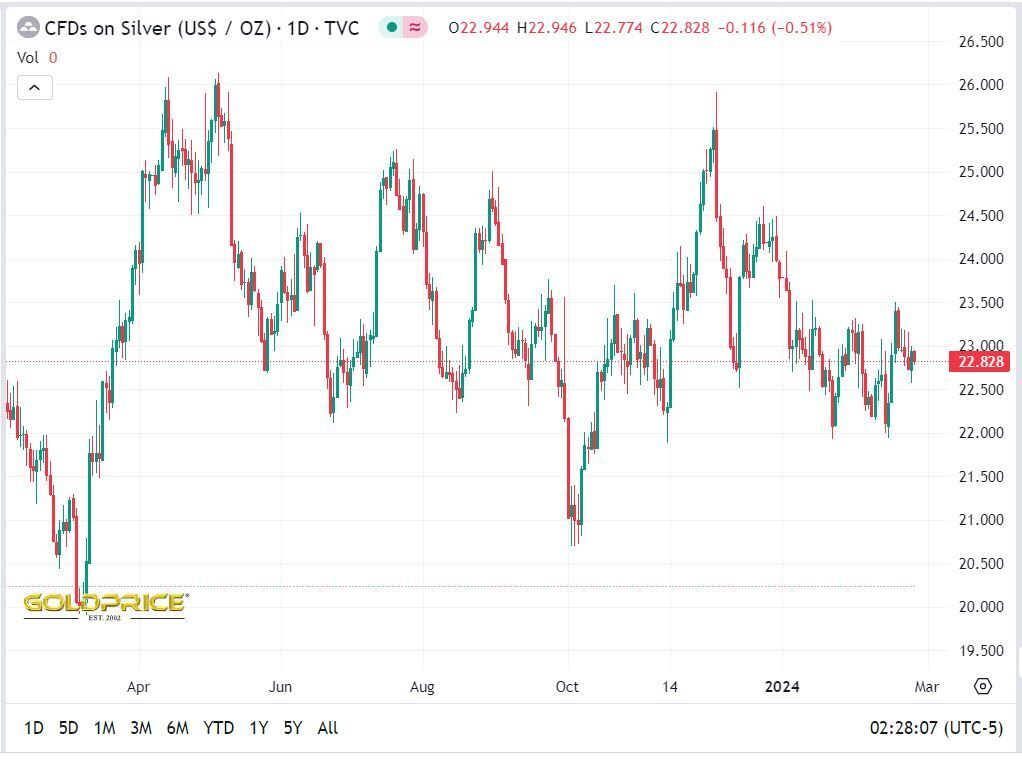Choose the YTD range button
The width and height of the screenshot is (1022, 760).
tap(218, 728)
